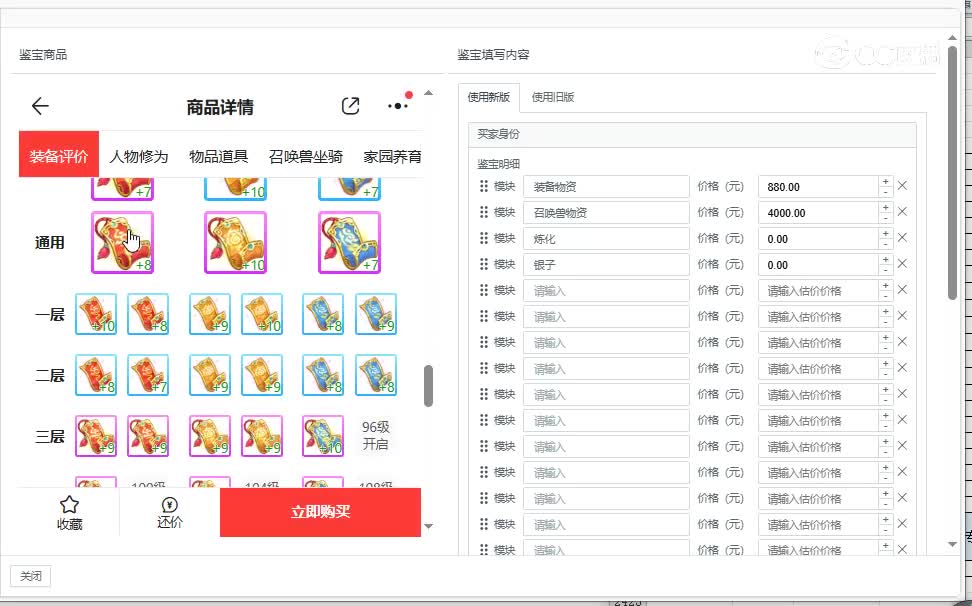Click the 4000.00 price field
The height and width of the screenshot is (606, 972).
pos(818,213)
